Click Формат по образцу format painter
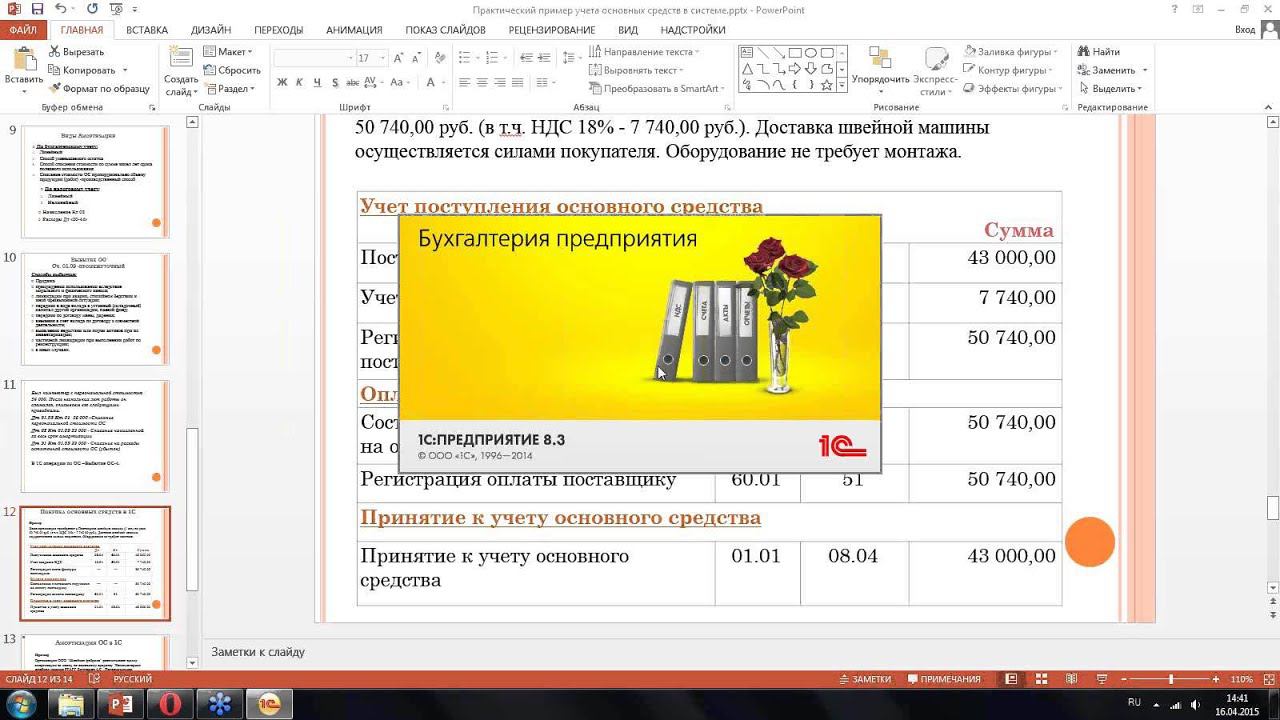This screenshot has width=1280, height=720. (98, 88)
